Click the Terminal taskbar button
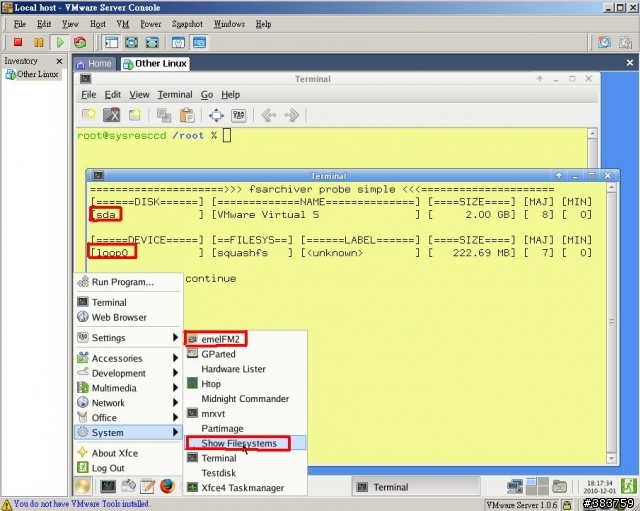The width and height of the screenshot is (640, 511). (416, 487)
